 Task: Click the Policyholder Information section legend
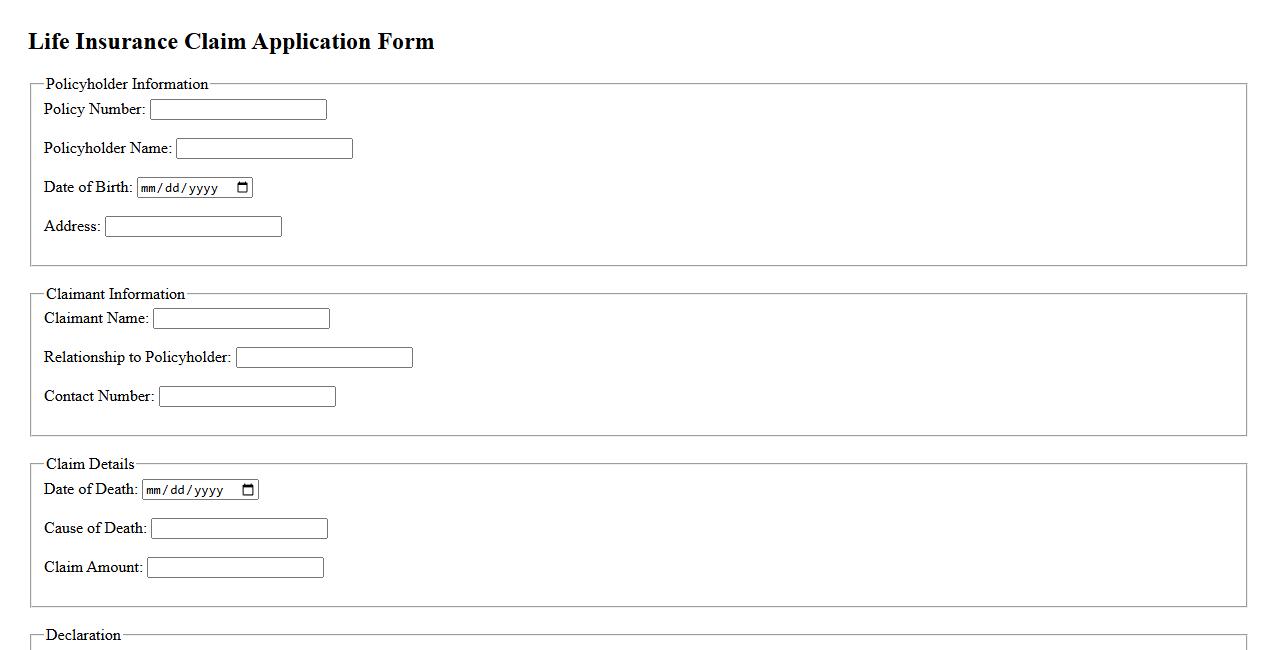click(127, 84)
